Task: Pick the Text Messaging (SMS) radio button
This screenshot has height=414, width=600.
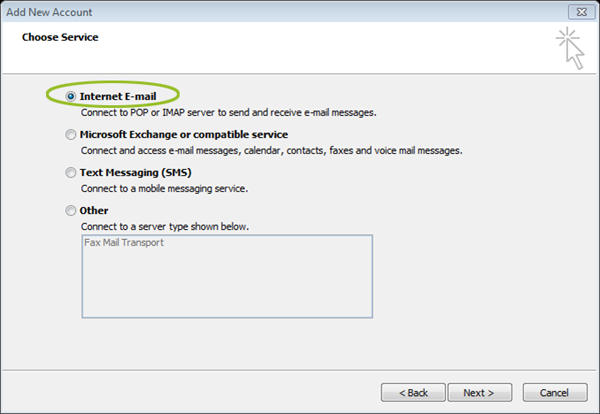Action: pos(70,173)
